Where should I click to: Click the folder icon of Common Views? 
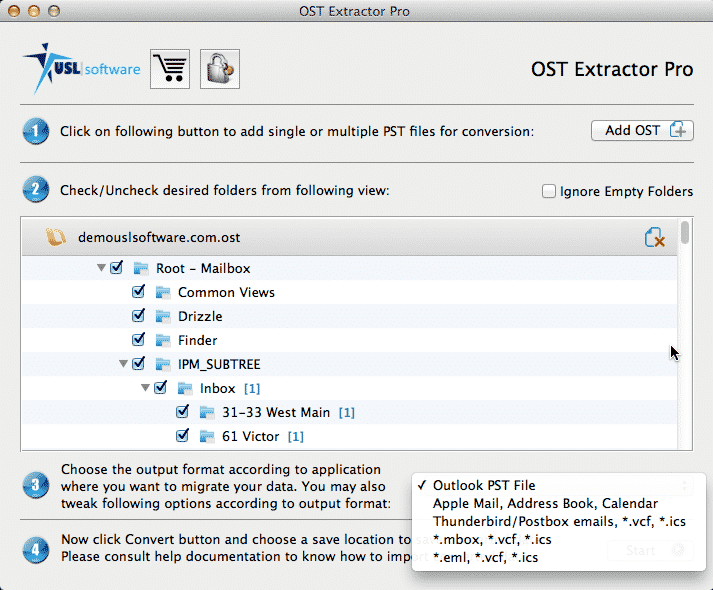(163, 293)
